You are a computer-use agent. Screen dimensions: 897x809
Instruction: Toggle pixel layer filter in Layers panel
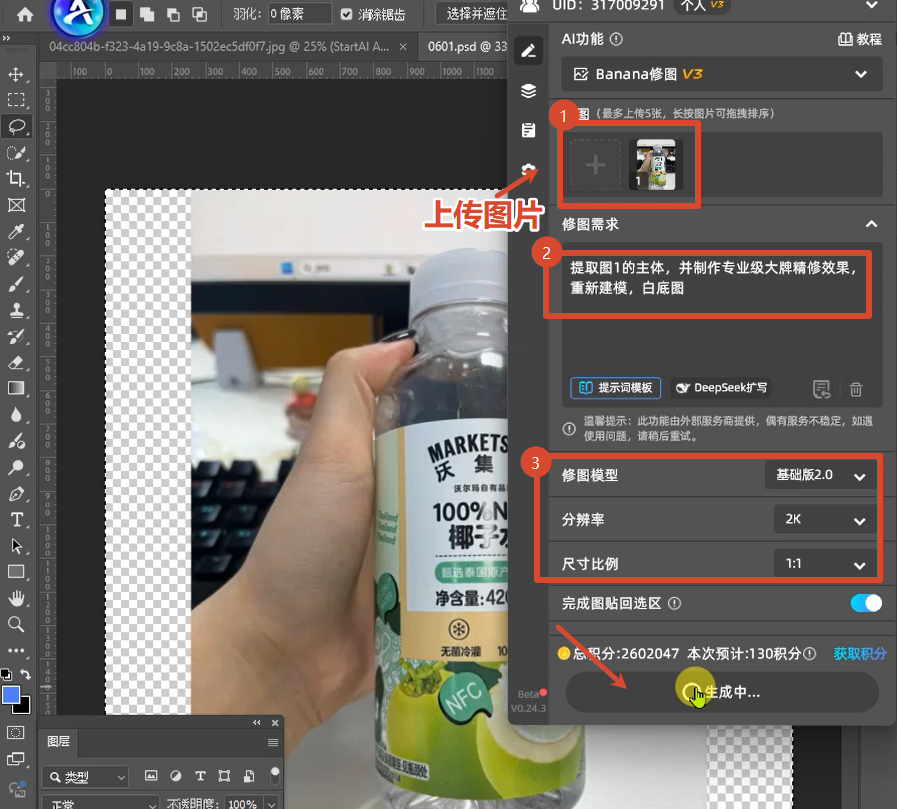[151, 776]
